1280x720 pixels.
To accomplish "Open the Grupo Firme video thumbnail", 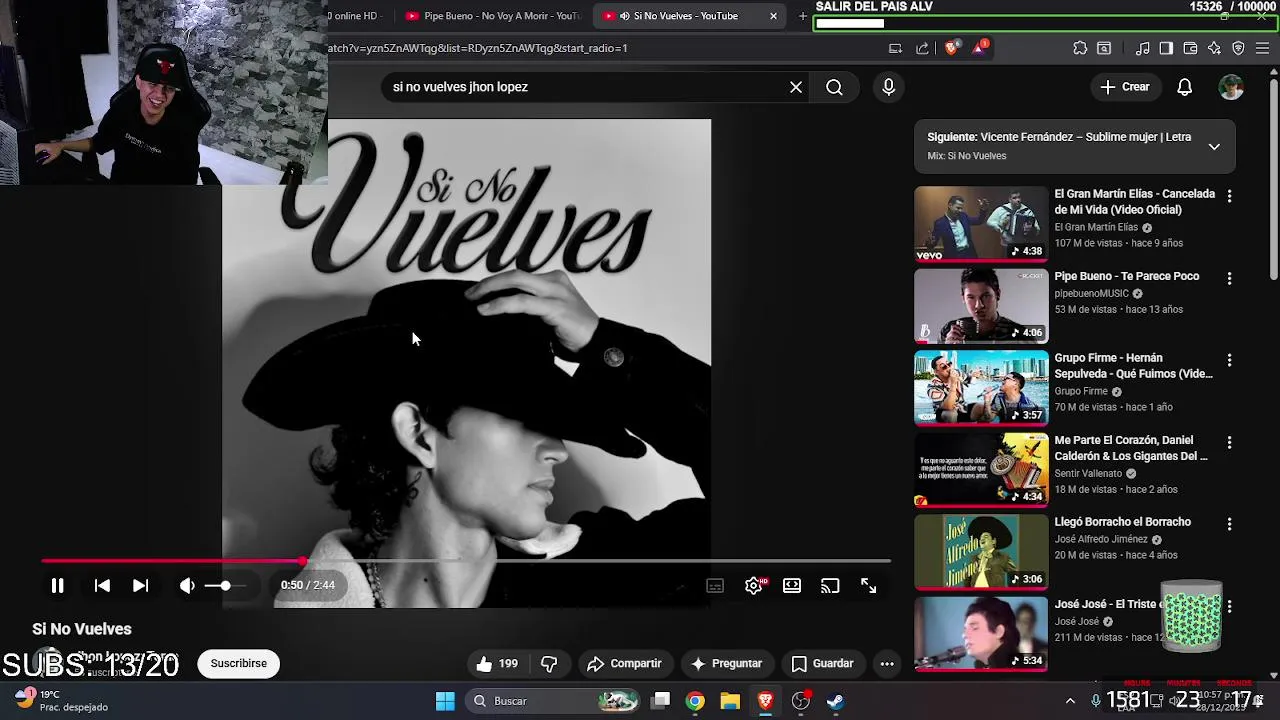I will pyautogui.click(x=981, y=388).
